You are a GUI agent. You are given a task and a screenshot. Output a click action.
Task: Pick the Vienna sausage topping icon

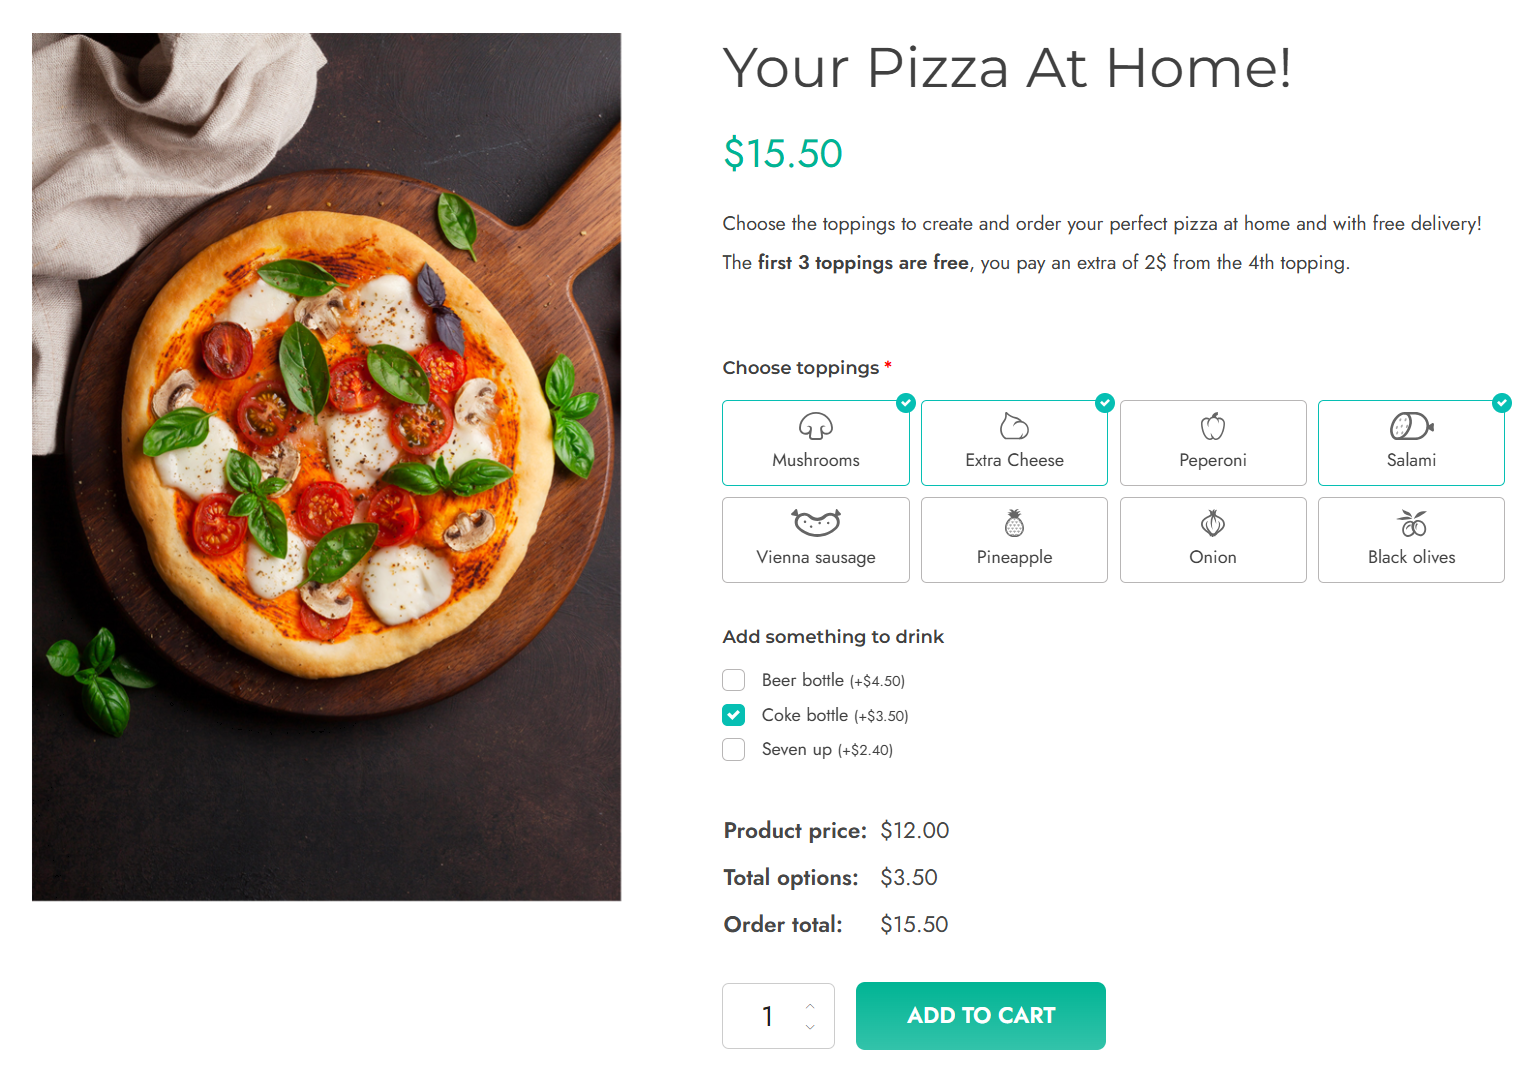click(815, 524)
